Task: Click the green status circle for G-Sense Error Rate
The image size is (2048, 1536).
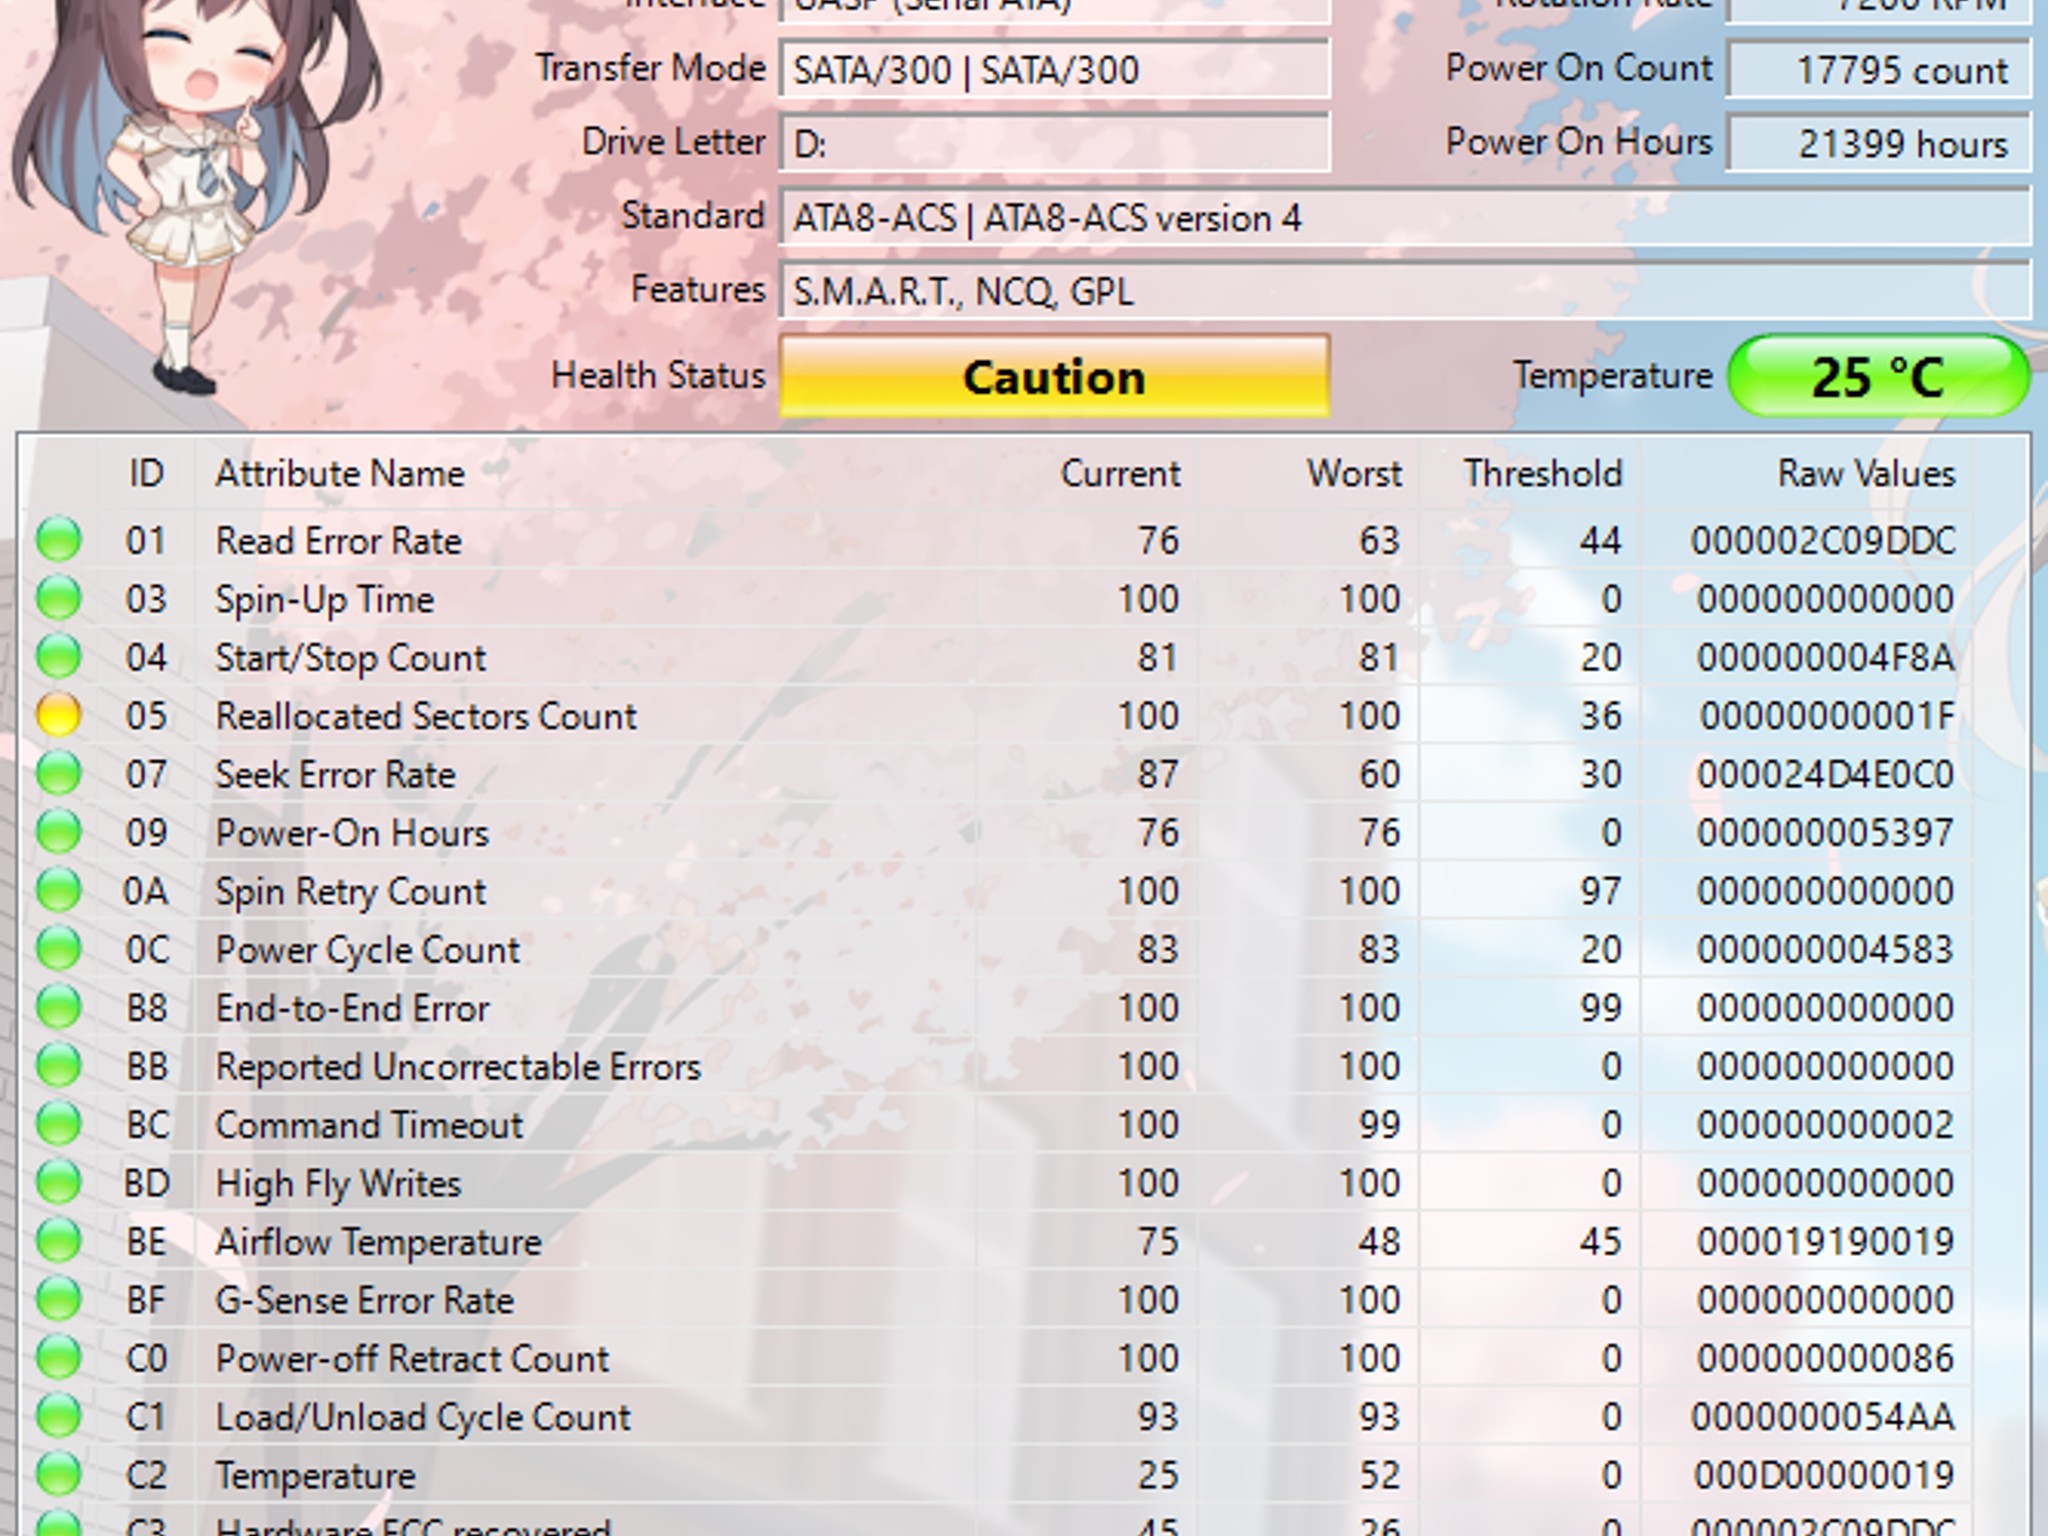Action: (x=59, y=1299)
